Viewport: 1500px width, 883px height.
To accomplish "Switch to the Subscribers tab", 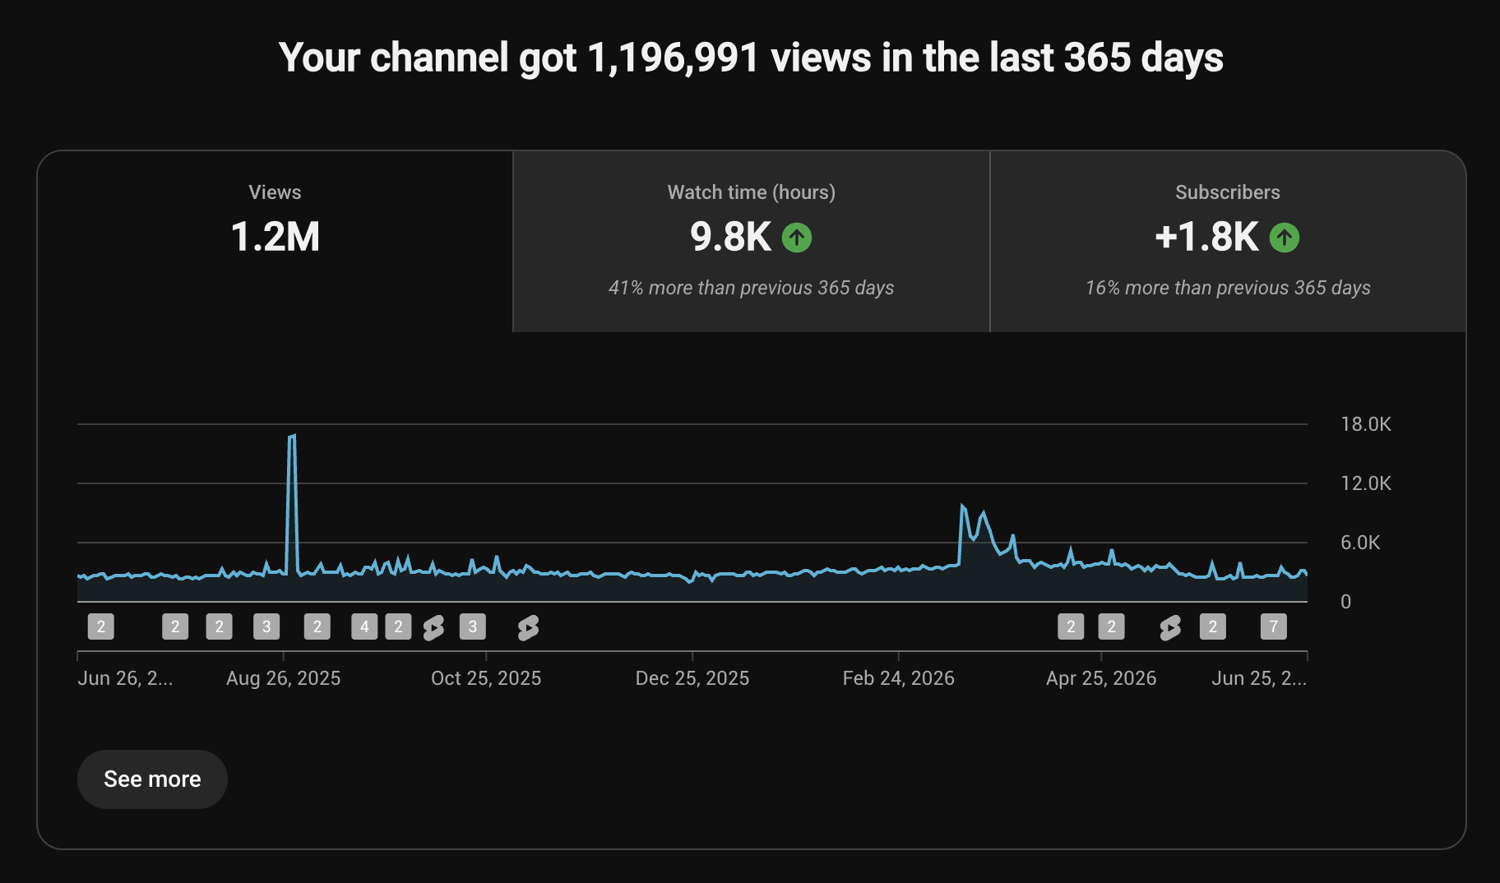I will pos(1228,241).
